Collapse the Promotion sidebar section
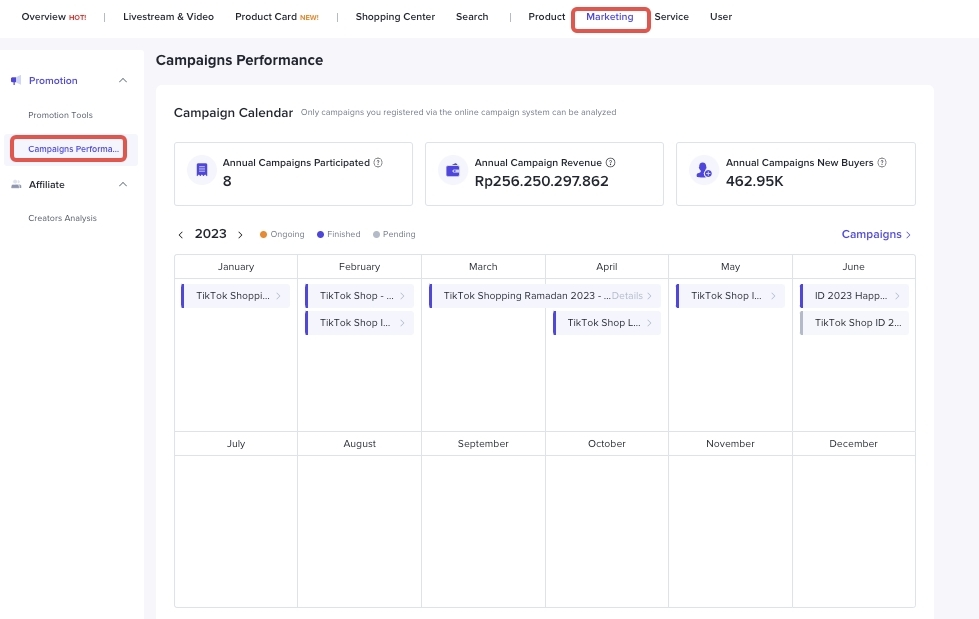Screen dimensions: 979x619 [x=122, y=80]
